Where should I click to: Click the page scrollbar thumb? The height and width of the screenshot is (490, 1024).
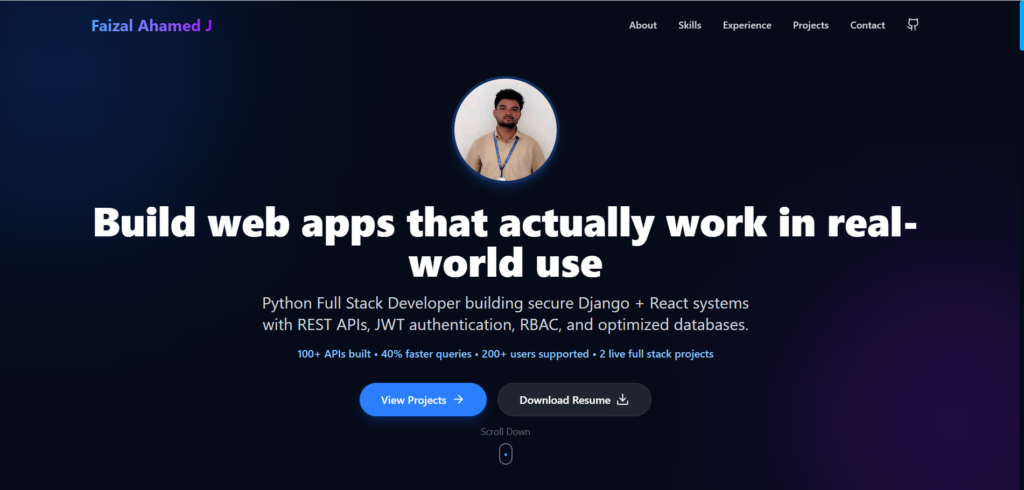click(x=1021, y=25)
